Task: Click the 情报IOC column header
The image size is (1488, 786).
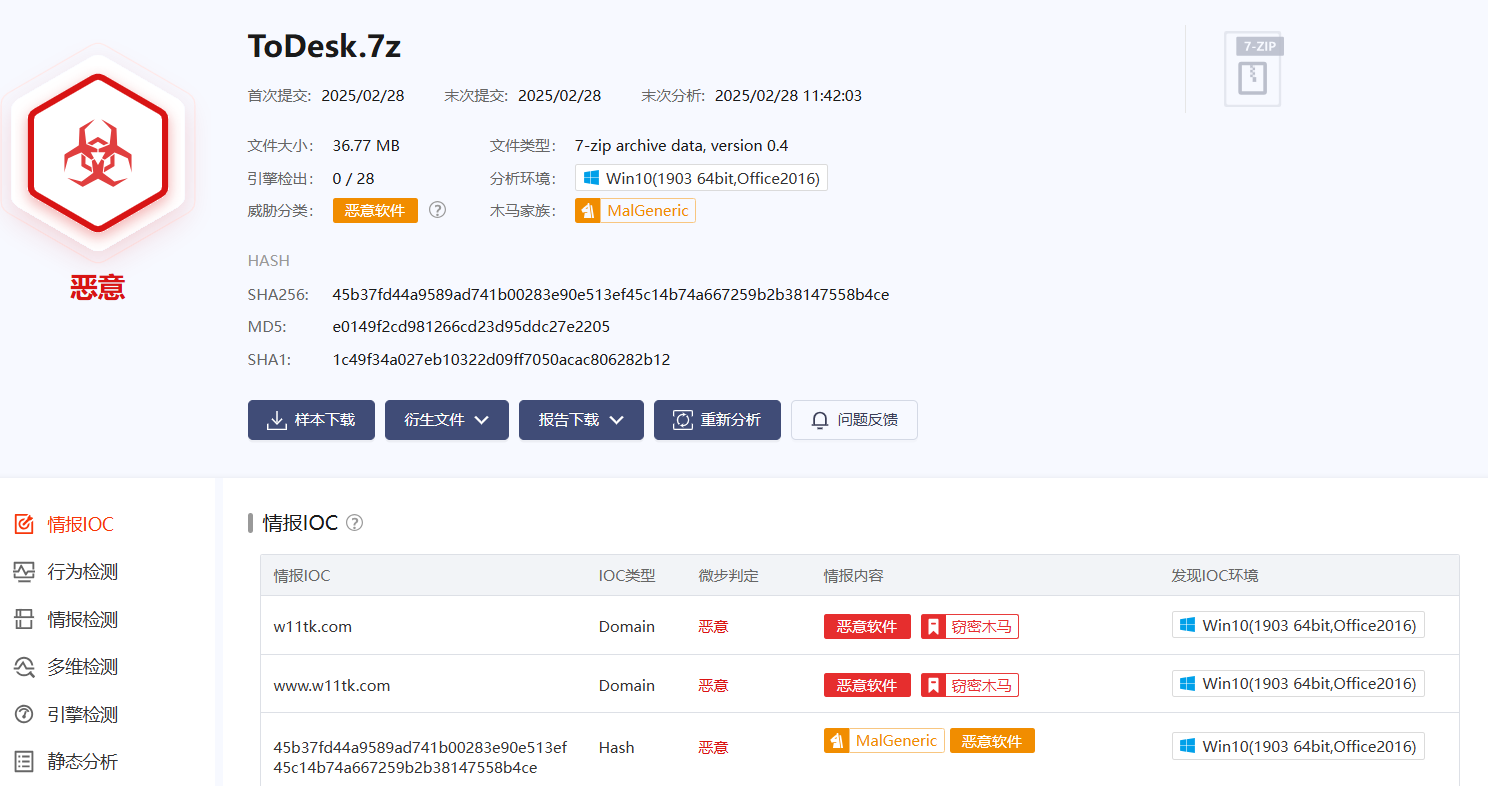Action: [x=302, y=575]
